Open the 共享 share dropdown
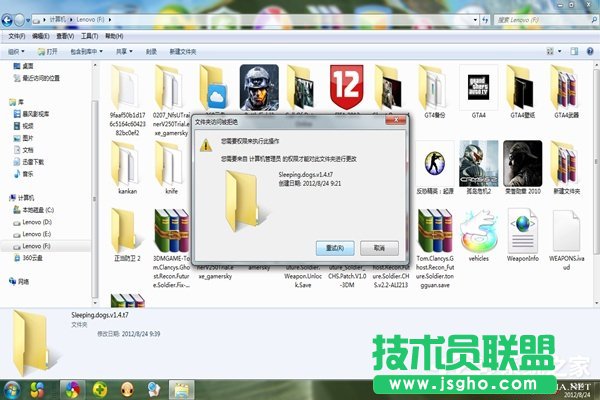 [x=124, y=50]
